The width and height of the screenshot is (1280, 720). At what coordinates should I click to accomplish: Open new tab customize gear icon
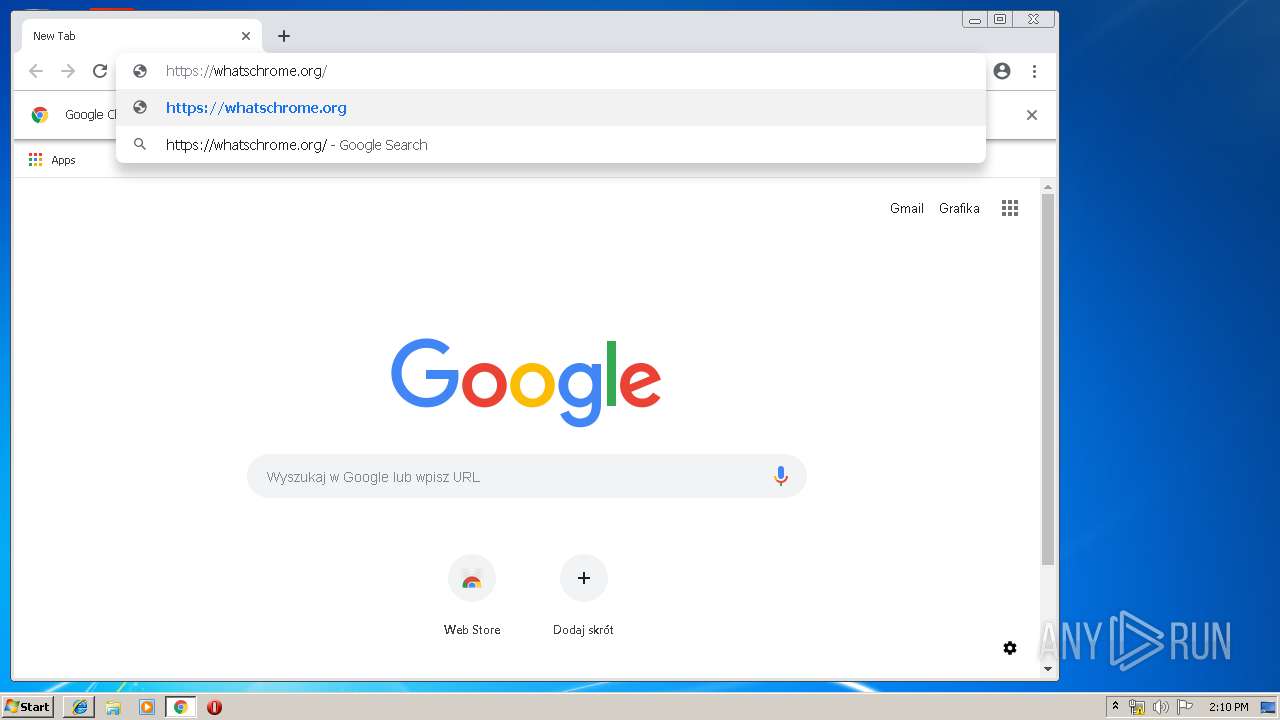click(1010, 648)
